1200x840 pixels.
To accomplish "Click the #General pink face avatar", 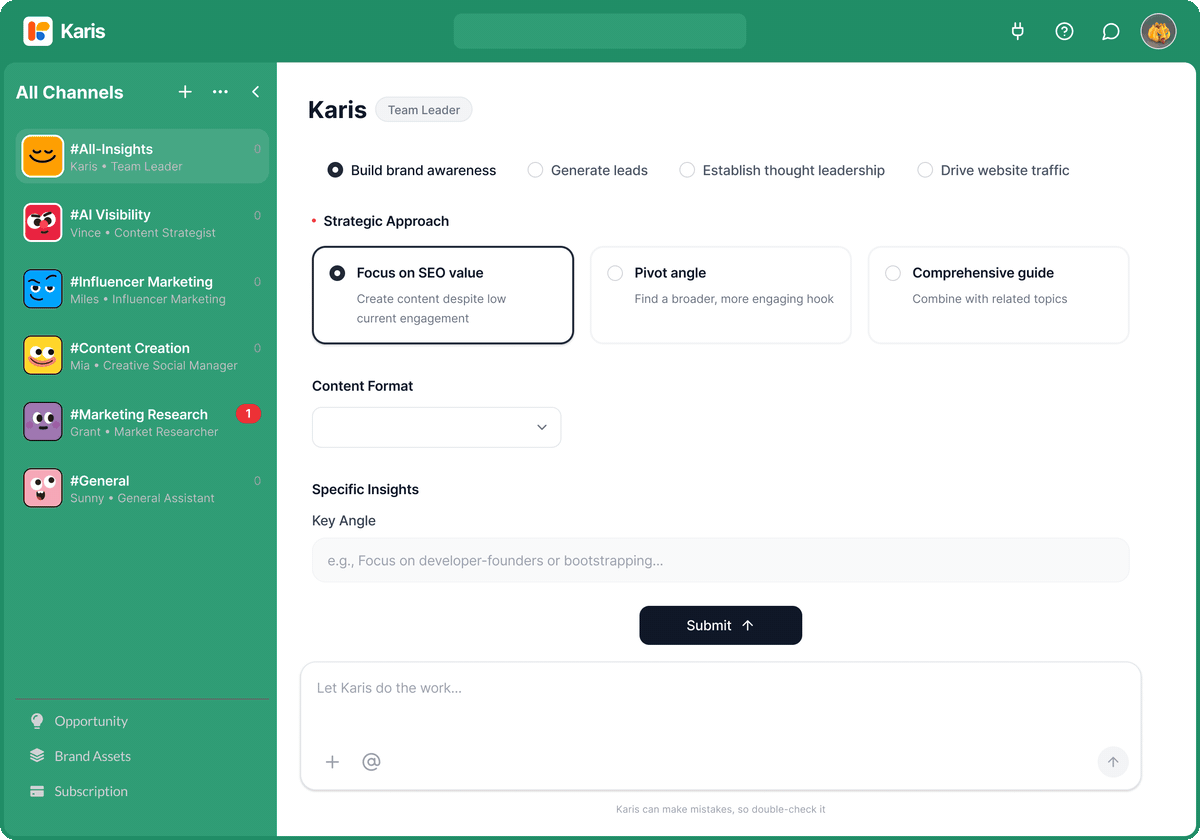I will [x=43, y=488].
